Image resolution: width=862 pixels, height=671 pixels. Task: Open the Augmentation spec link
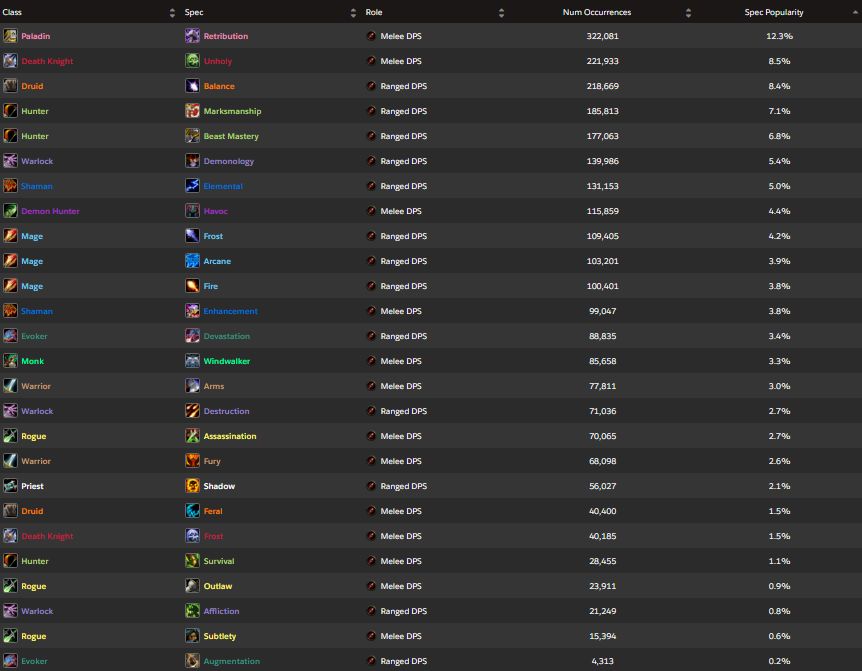click(x=231, y=661)
